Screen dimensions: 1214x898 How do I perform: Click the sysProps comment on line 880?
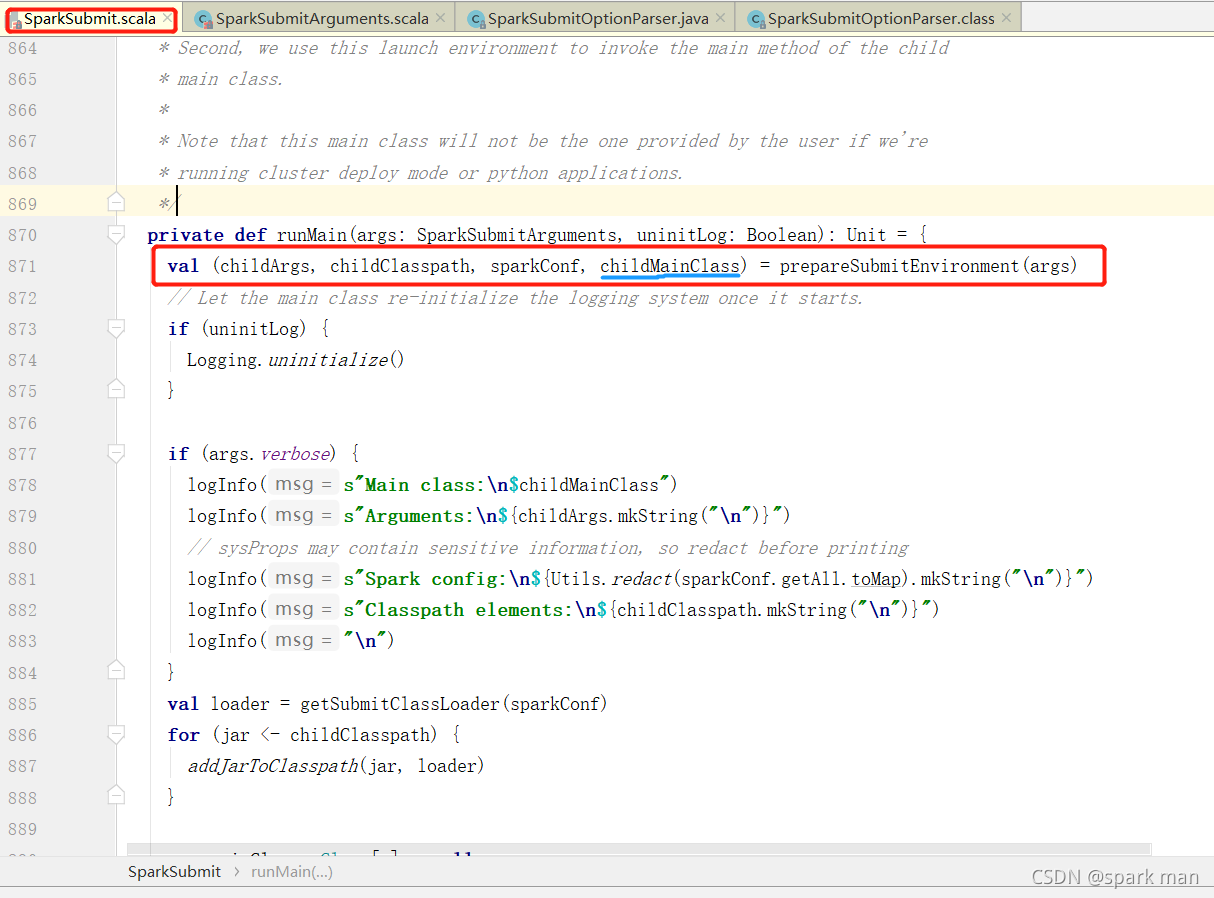click(548, 548)
